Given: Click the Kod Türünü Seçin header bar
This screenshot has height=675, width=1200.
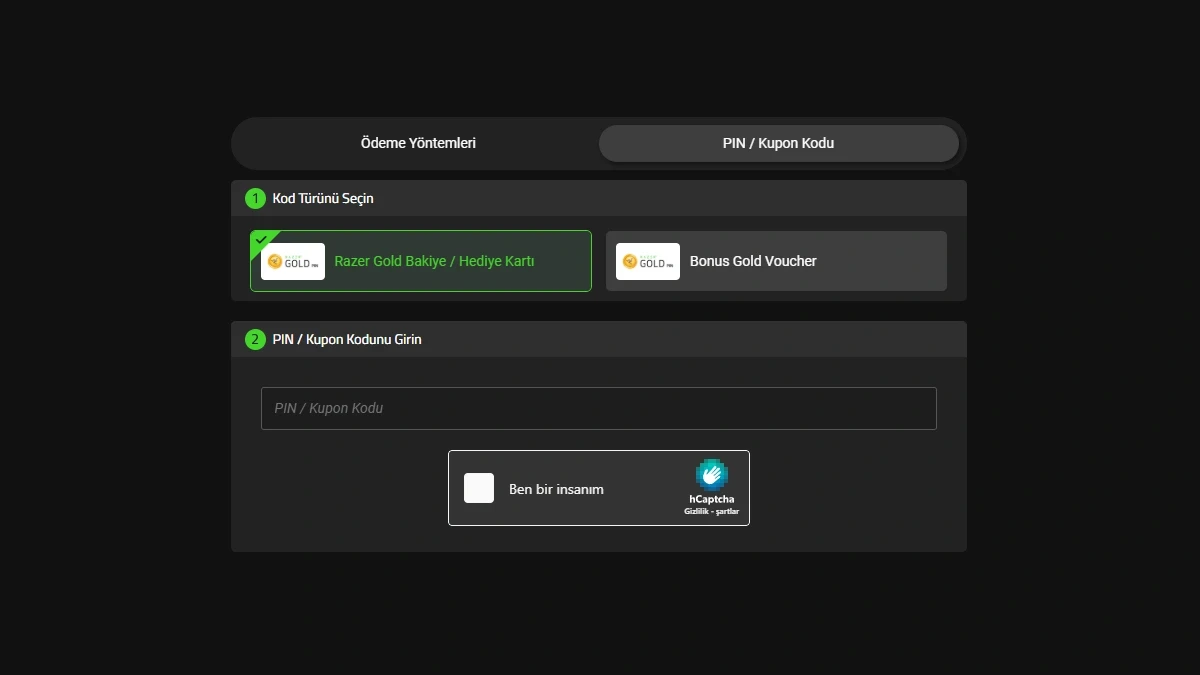Looking at the screenshot, I should 598,198.
